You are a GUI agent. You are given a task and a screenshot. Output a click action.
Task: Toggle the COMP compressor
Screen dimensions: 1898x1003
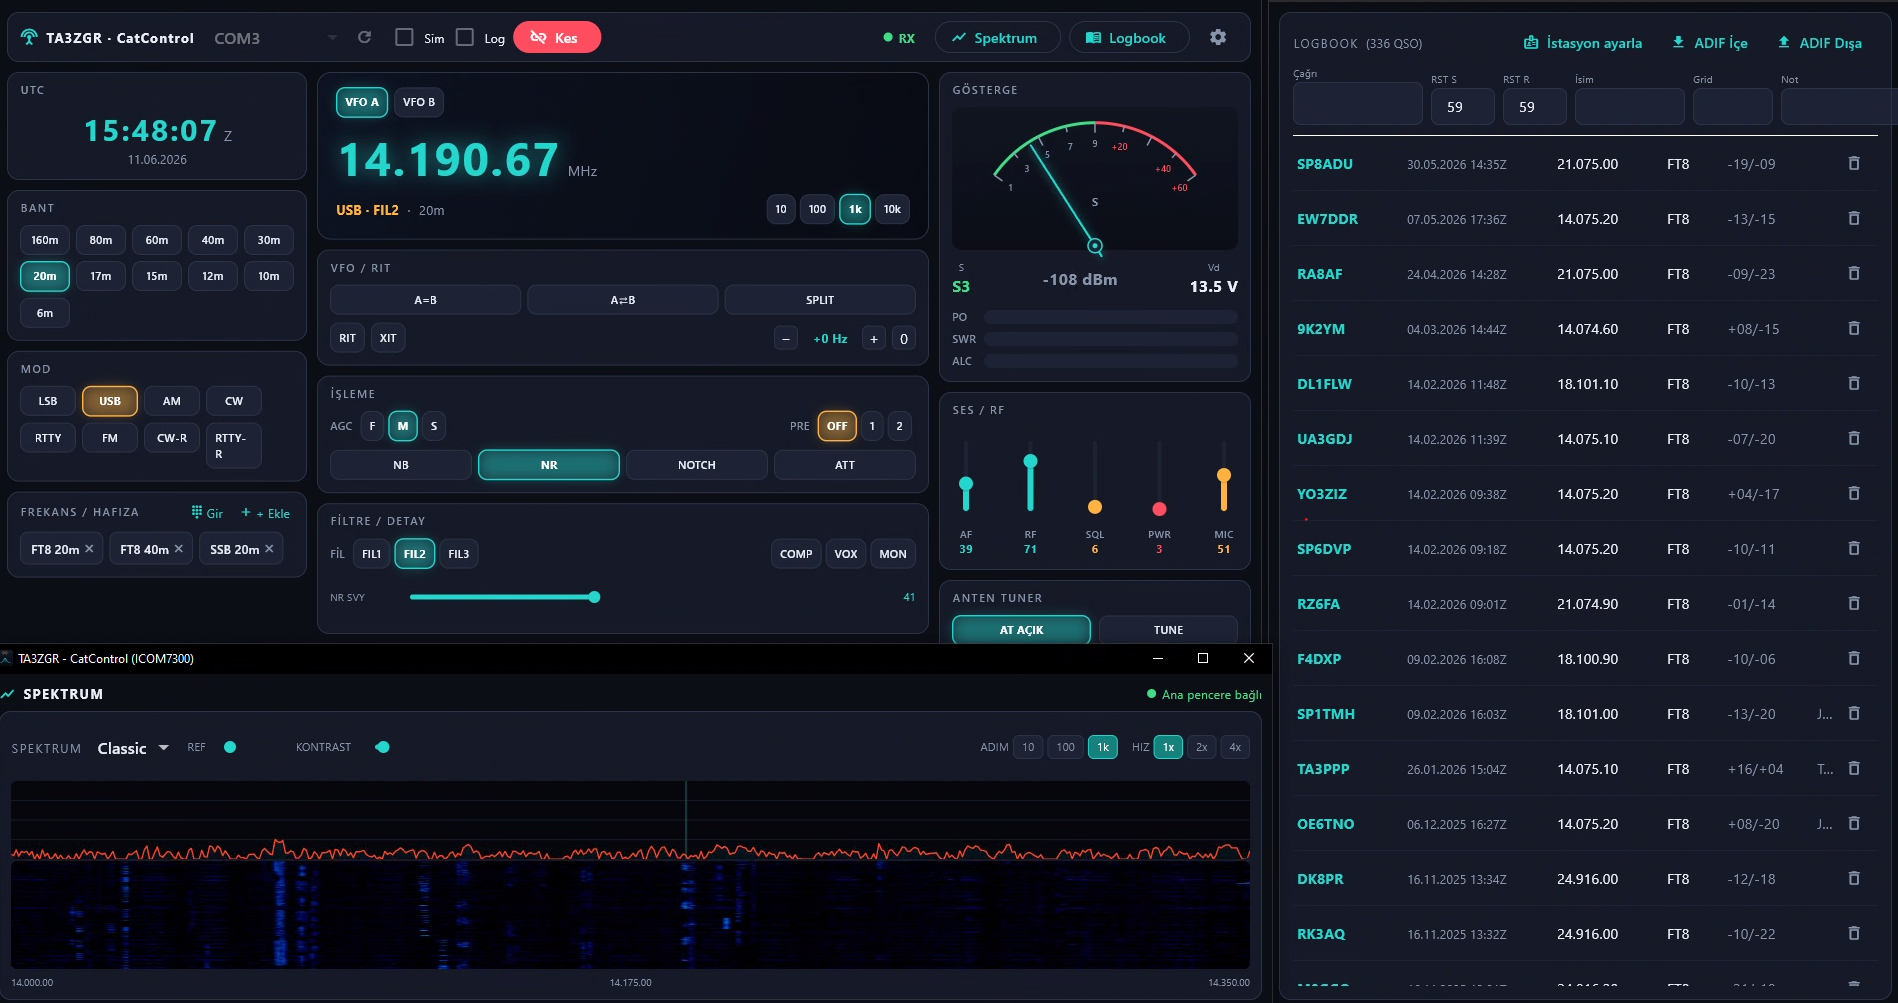[796, 554]
